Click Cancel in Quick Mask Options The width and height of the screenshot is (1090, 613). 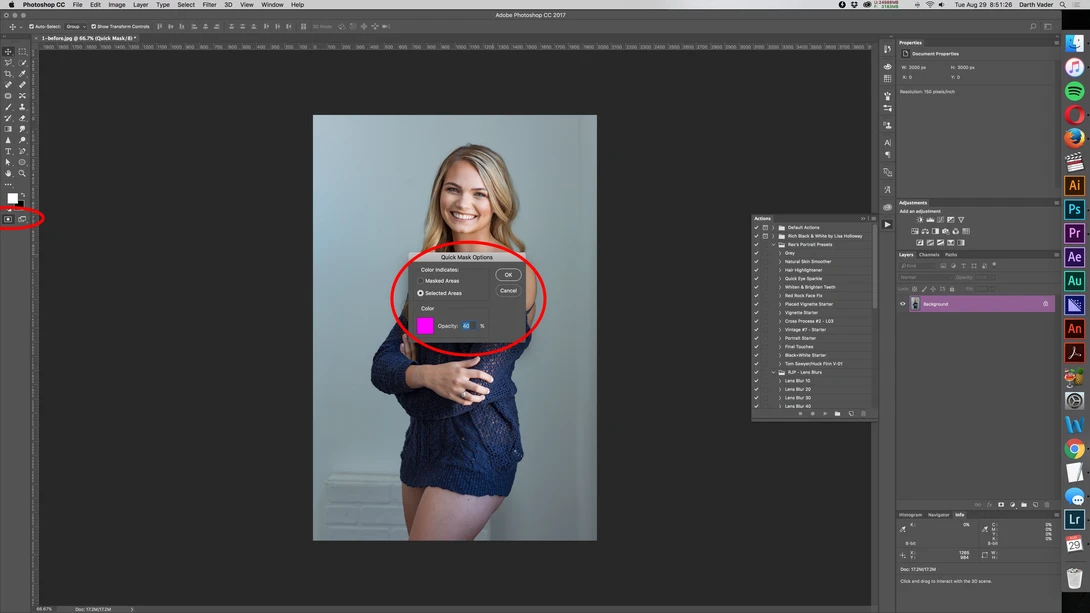click(508, 291)
